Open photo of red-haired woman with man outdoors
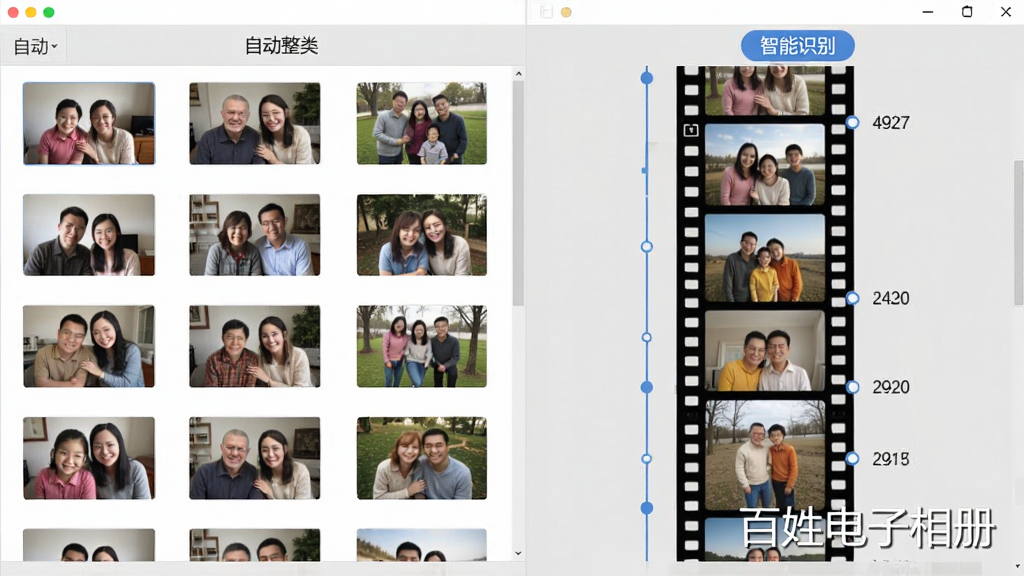 (422, 458)
